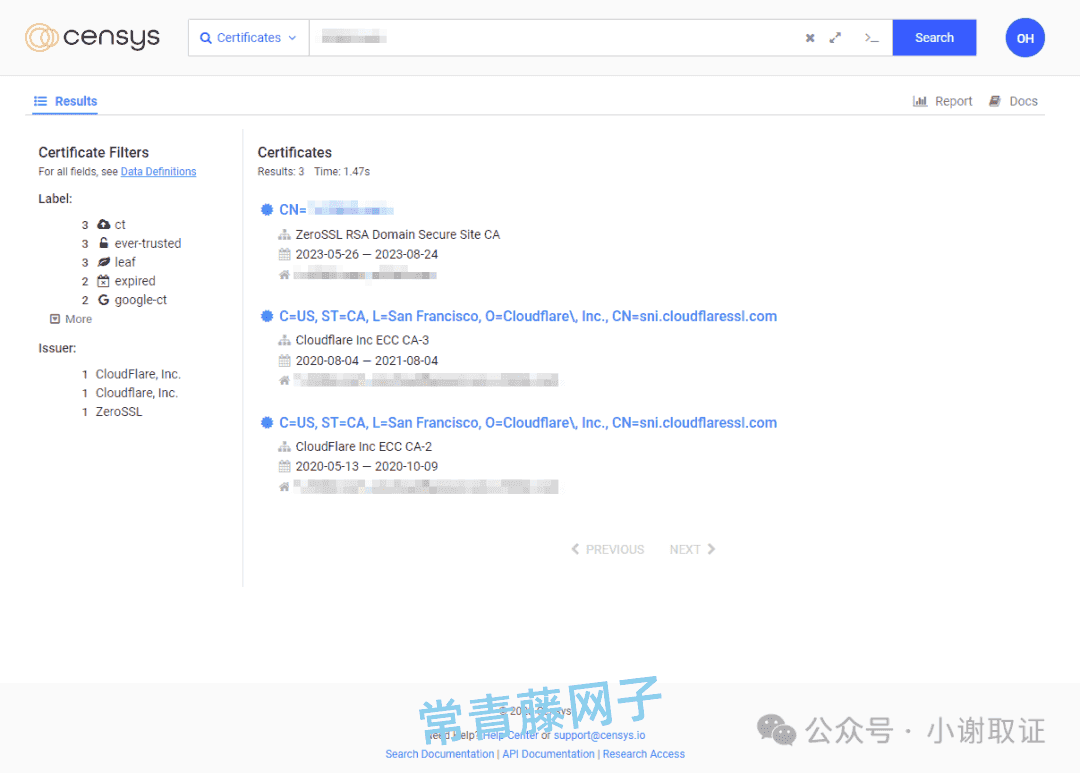Click the calendar icon beside 2023-05-26 — 2023-08-24
1080x773 pixels.
click(284, 254)
